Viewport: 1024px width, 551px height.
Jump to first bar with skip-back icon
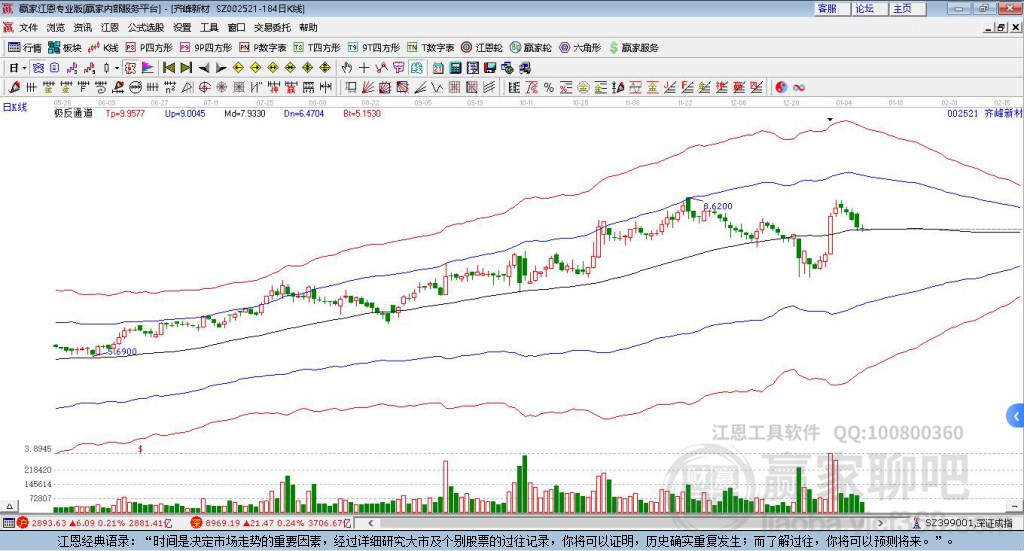pos(168,68)
